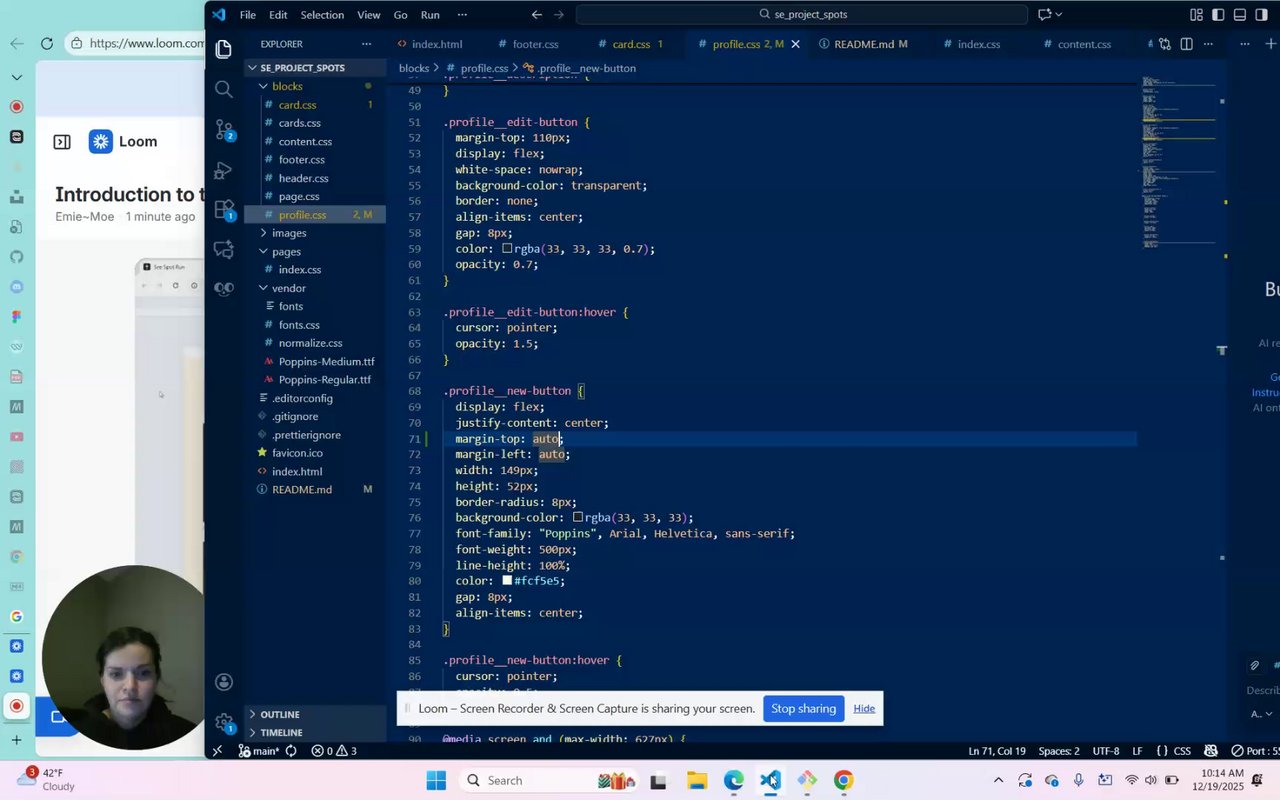Open Google Chrome from the taskbar
1280x800 pixels.
tap(843, 781)
